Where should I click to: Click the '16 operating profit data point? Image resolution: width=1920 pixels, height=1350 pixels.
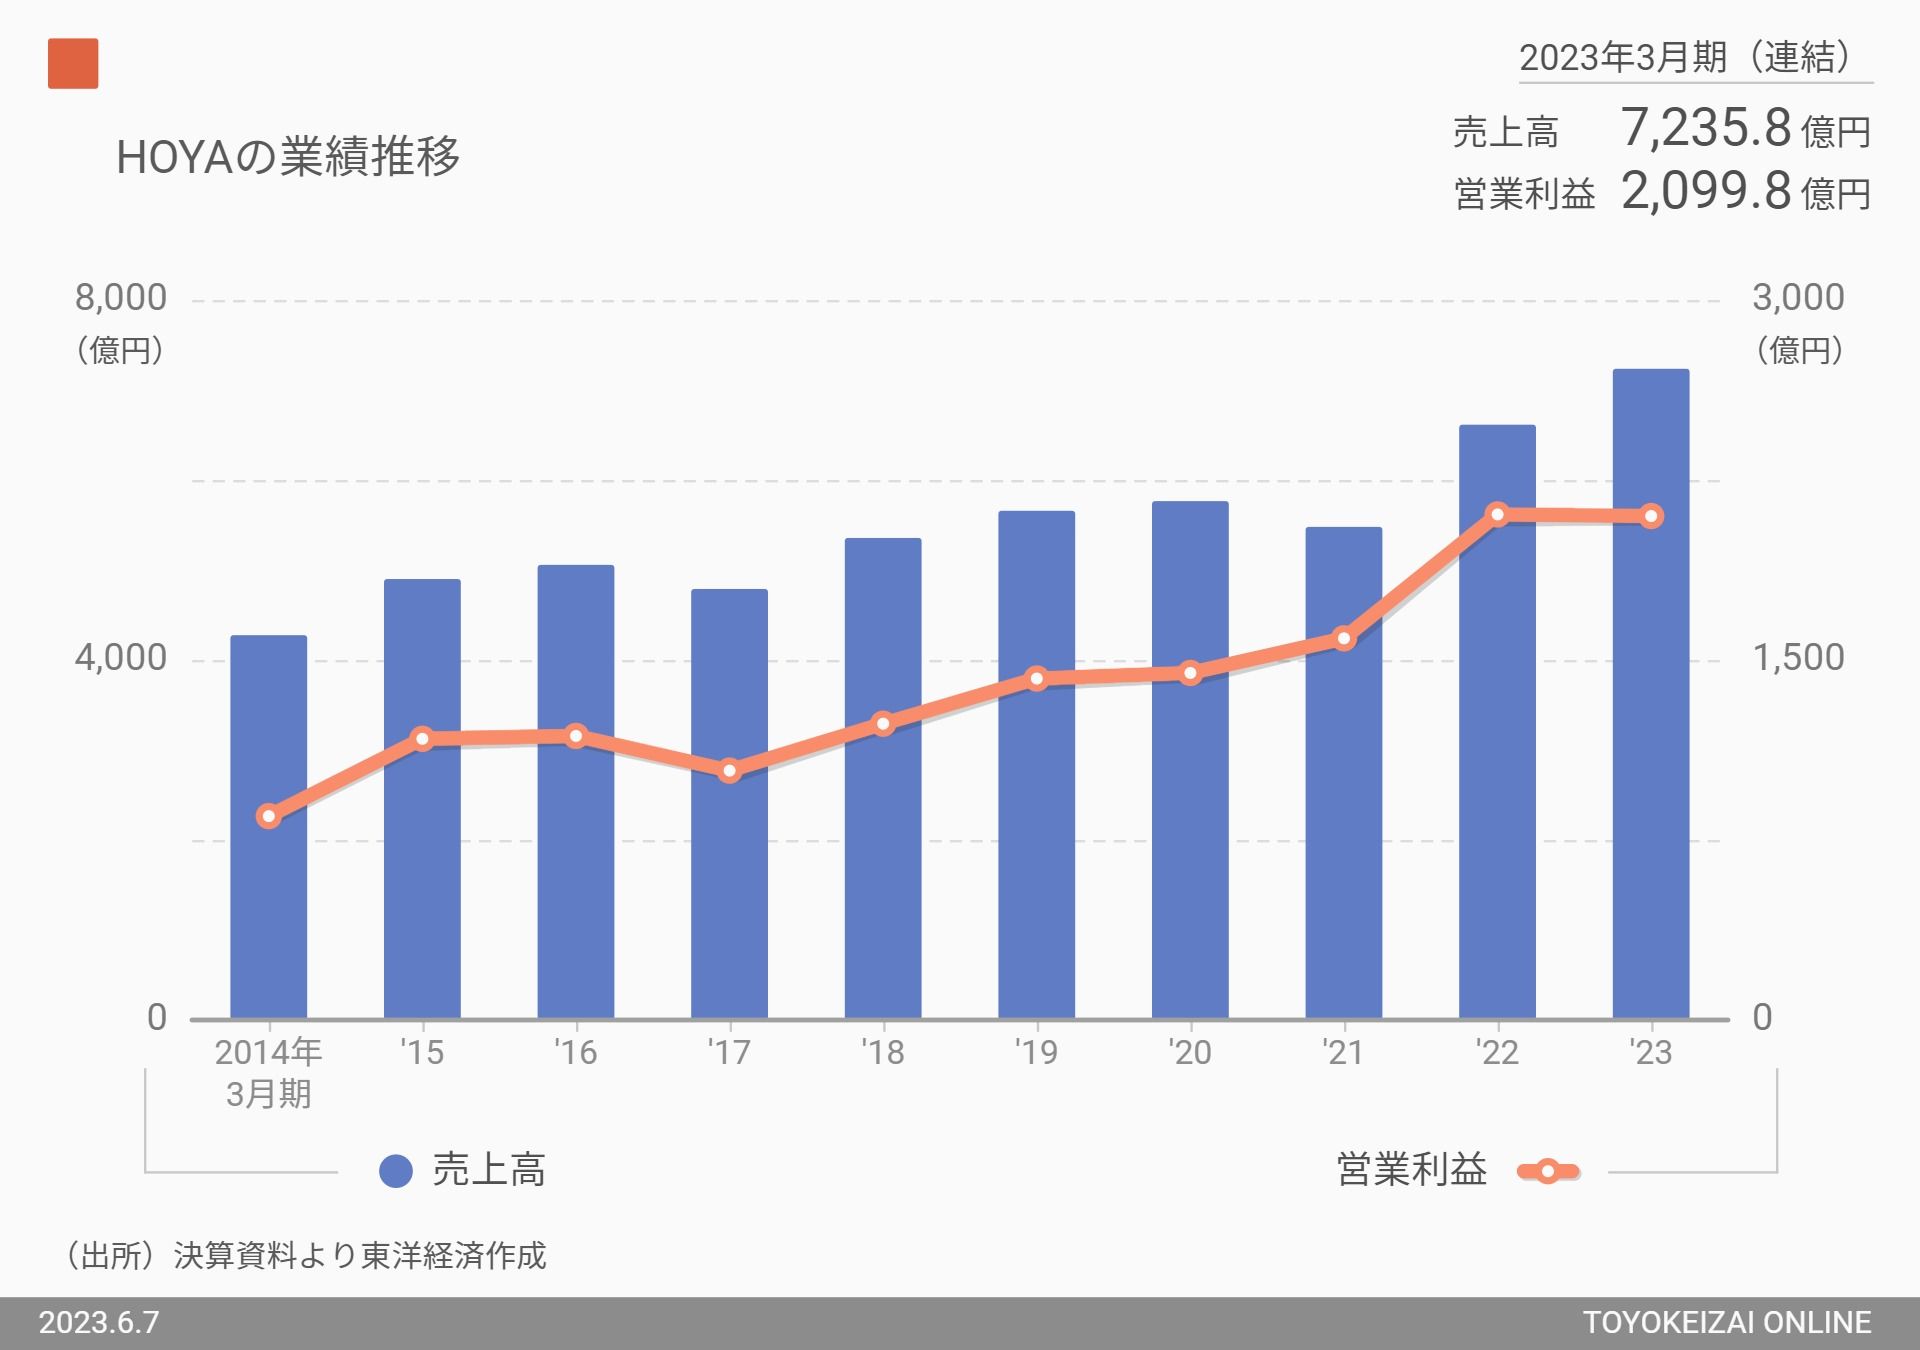[576, 736]
